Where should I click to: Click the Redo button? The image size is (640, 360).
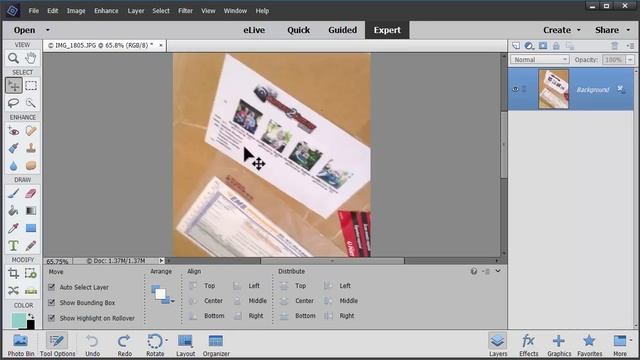click(124, 345)
